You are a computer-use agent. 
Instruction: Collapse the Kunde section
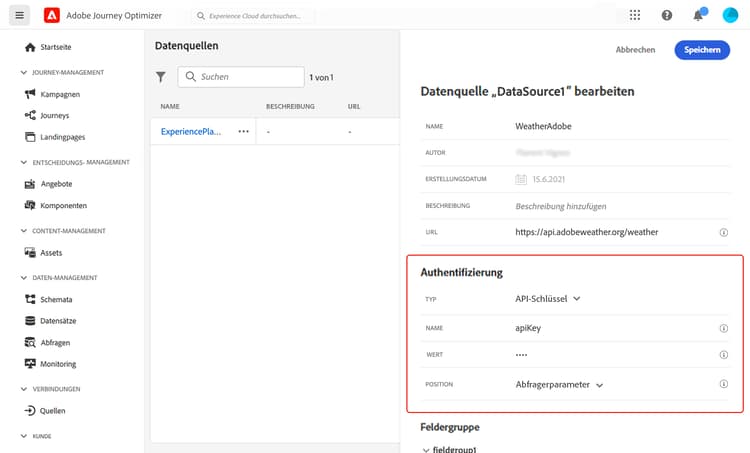(23, 436)
